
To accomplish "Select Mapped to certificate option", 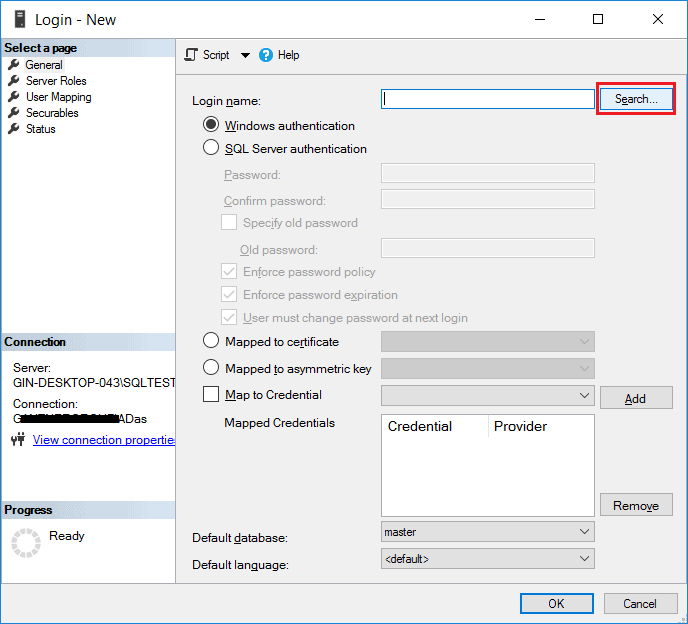I will tap(211, 342).
